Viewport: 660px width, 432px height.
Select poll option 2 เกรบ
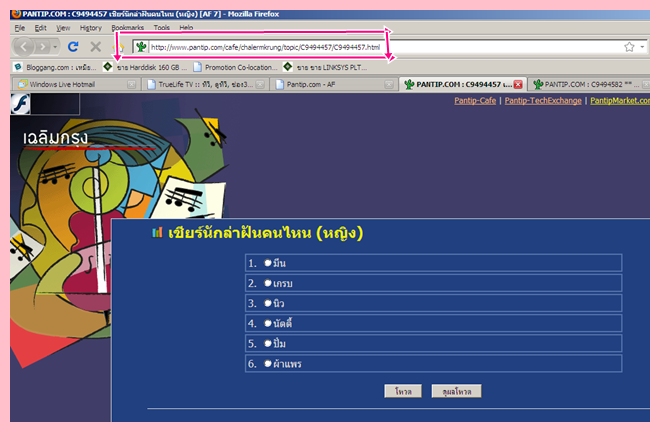[267, 283]
